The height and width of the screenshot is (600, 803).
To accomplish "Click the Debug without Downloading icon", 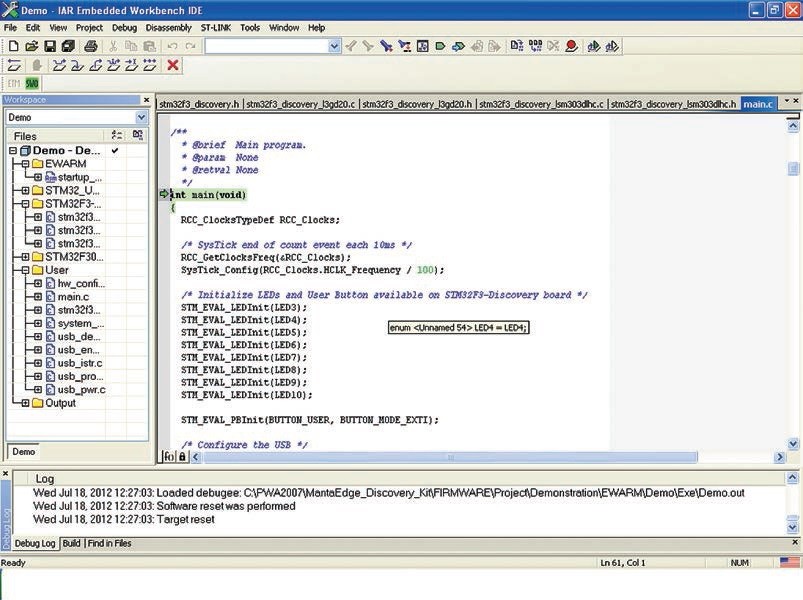I will pos(612,47).
